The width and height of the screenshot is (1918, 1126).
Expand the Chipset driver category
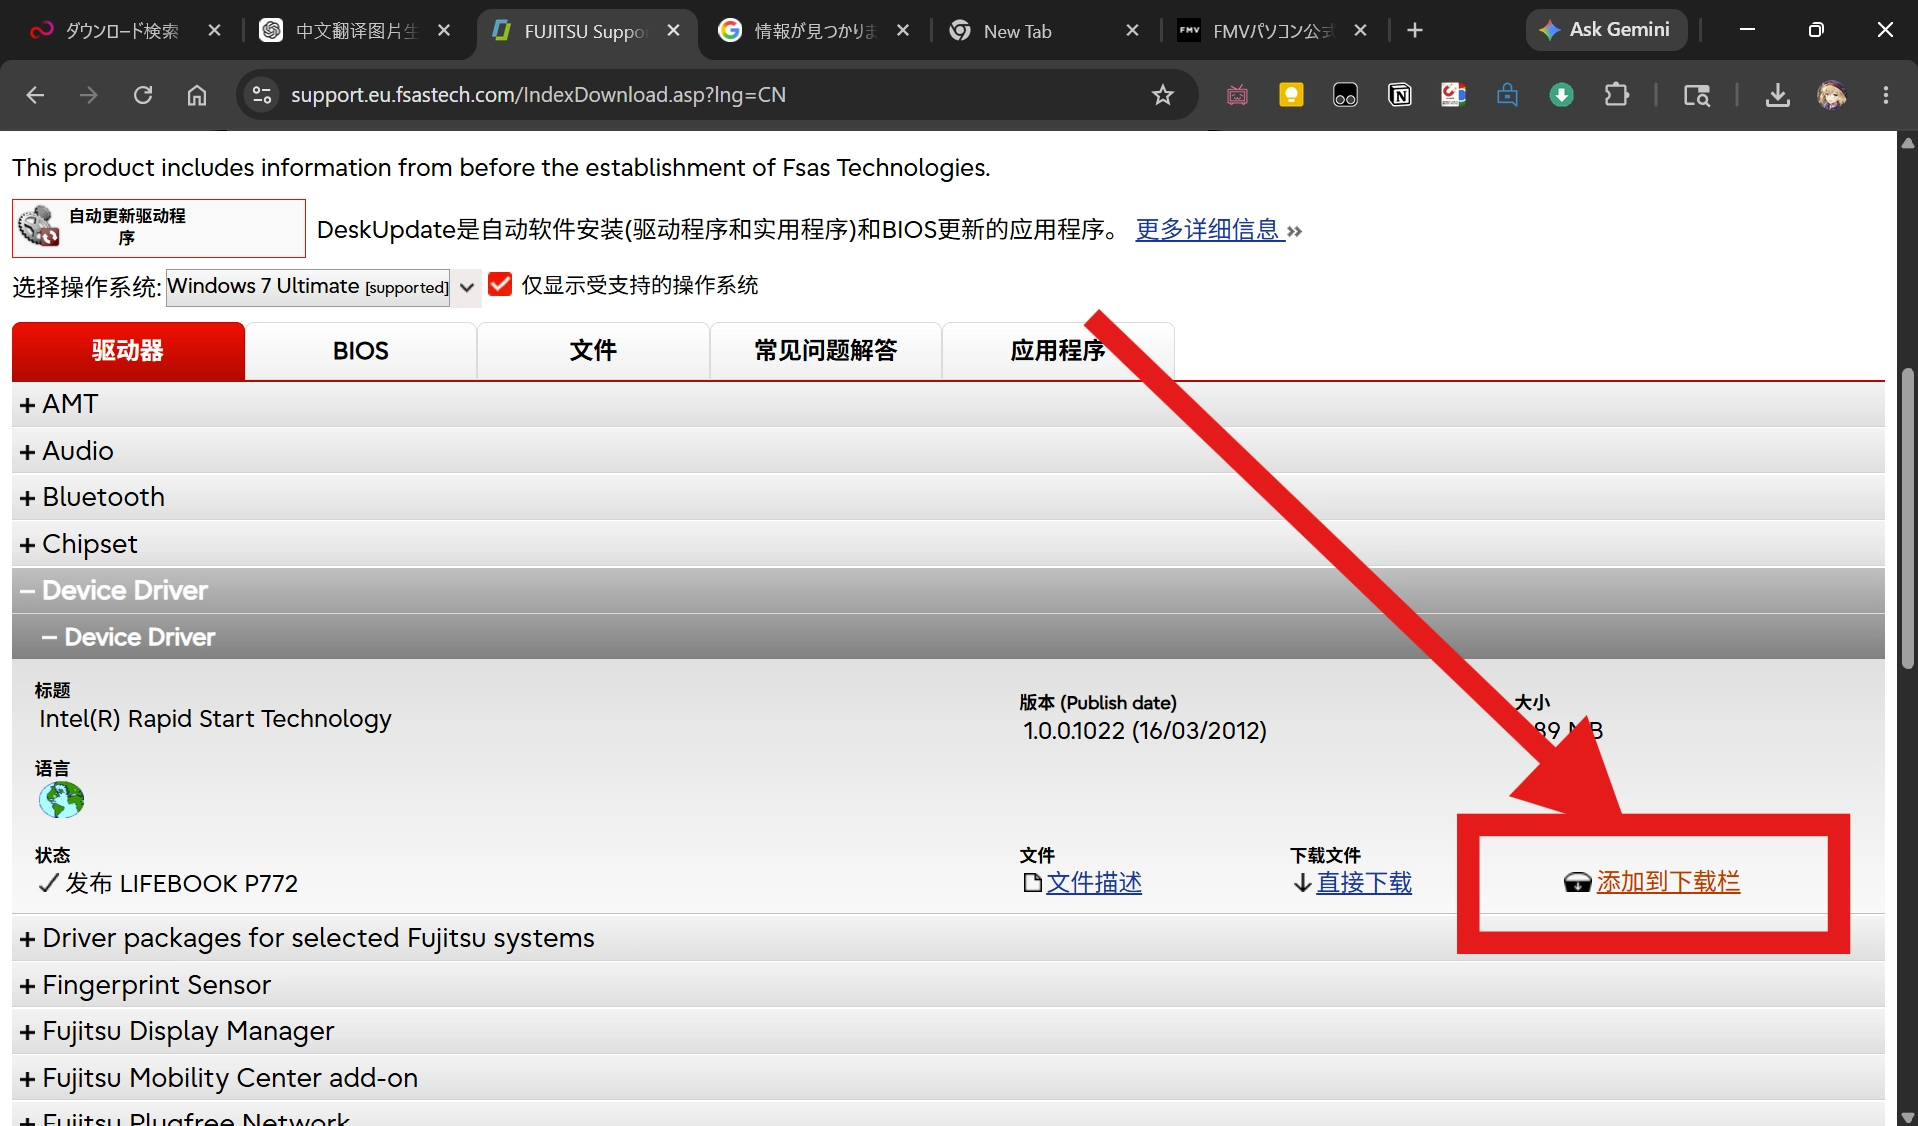point(948,544)
